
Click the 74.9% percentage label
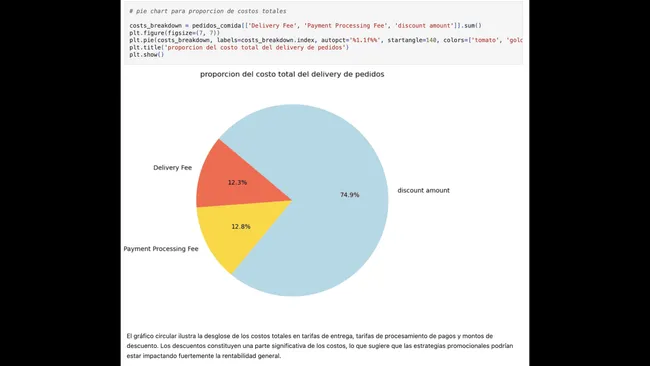coord(349,195)
